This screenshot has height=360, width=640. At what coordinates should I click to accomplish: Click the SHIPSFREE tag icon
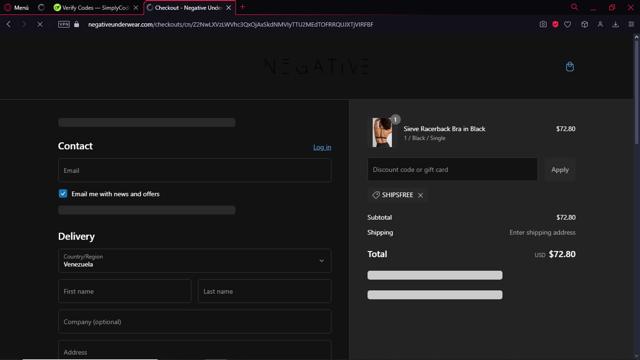pyautogui.click(x=376, y=195)
